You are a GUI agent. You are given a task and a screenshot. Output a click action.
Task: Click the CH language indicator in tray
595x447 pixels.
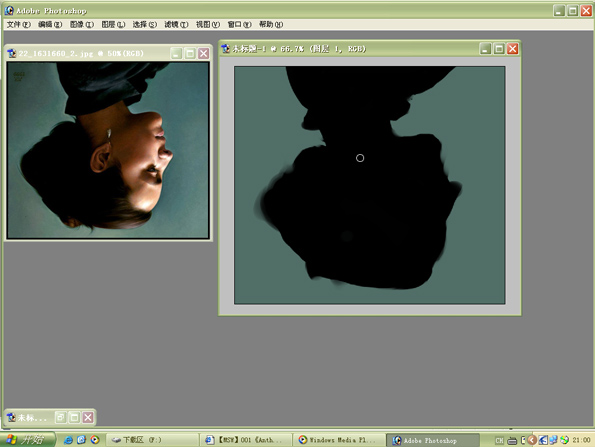[499, 440]
